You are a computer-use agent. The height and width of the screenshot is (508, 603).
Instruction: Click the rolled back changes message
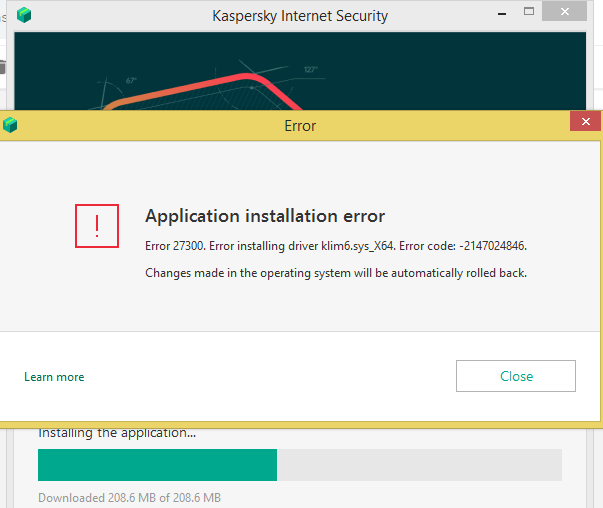pyautogui.click(x=336, y=273)
